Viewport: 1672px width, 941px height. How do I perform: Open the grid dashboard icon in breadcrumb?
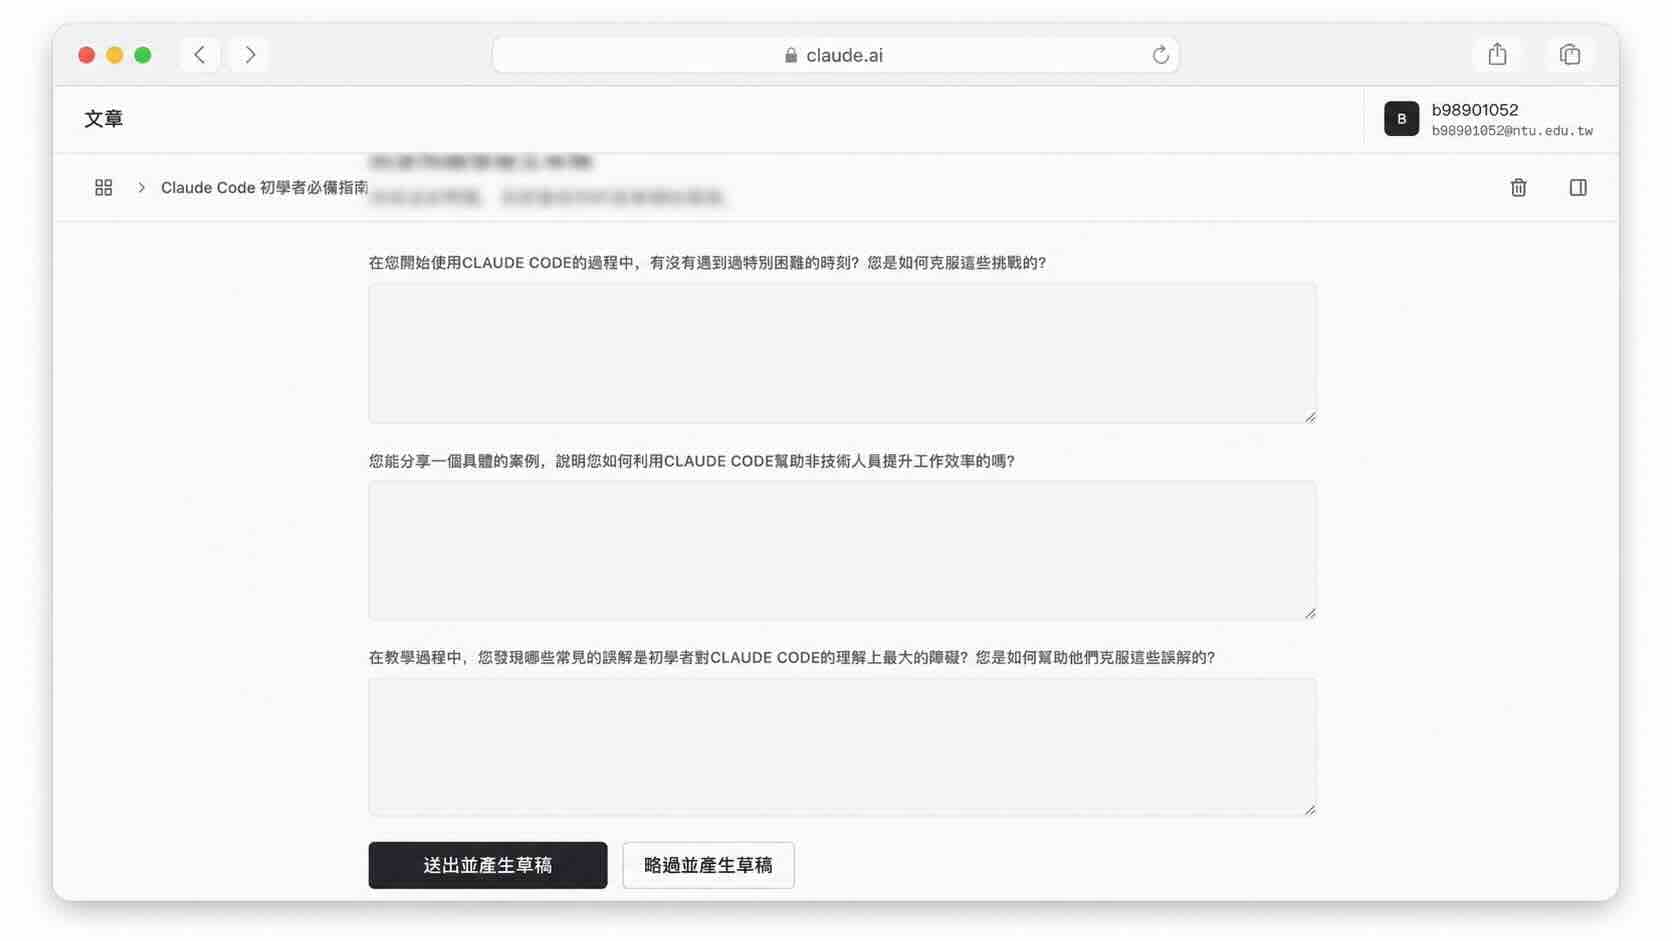103,187
